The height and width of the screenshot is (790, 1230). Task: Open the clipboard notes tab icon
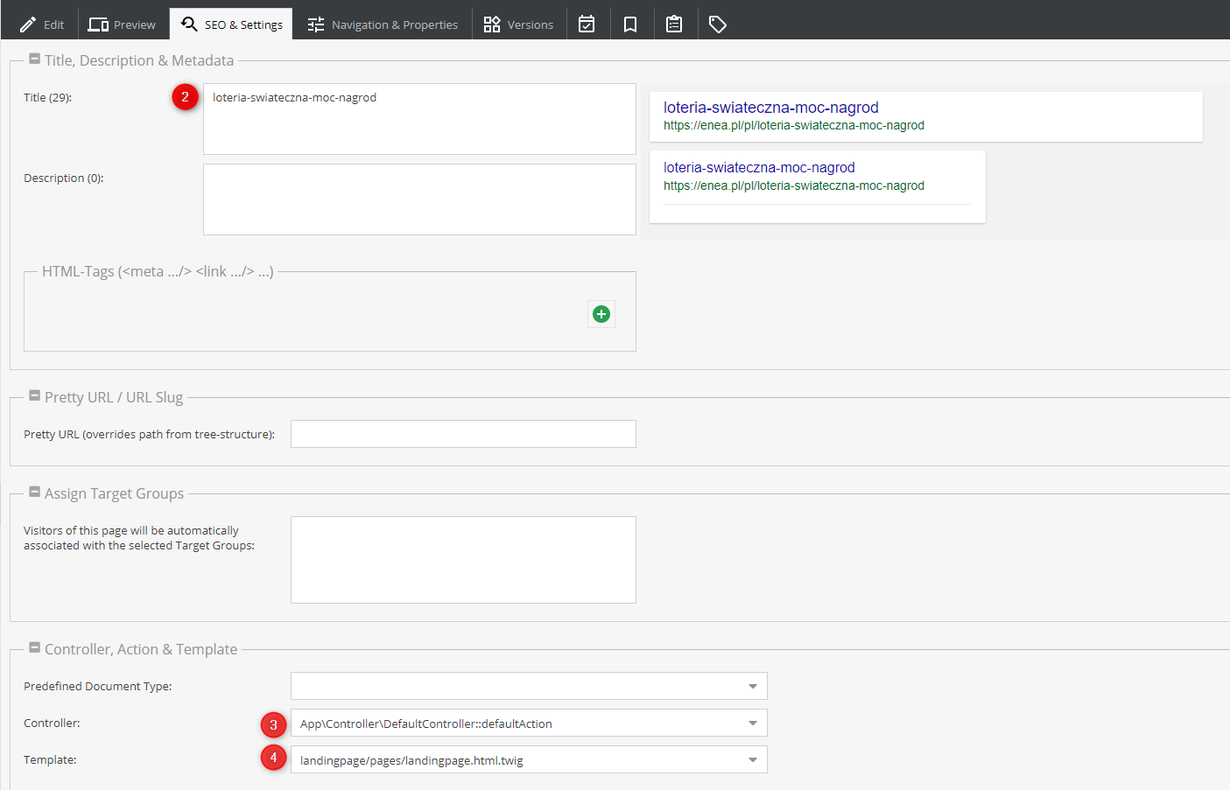pos(674,24)
